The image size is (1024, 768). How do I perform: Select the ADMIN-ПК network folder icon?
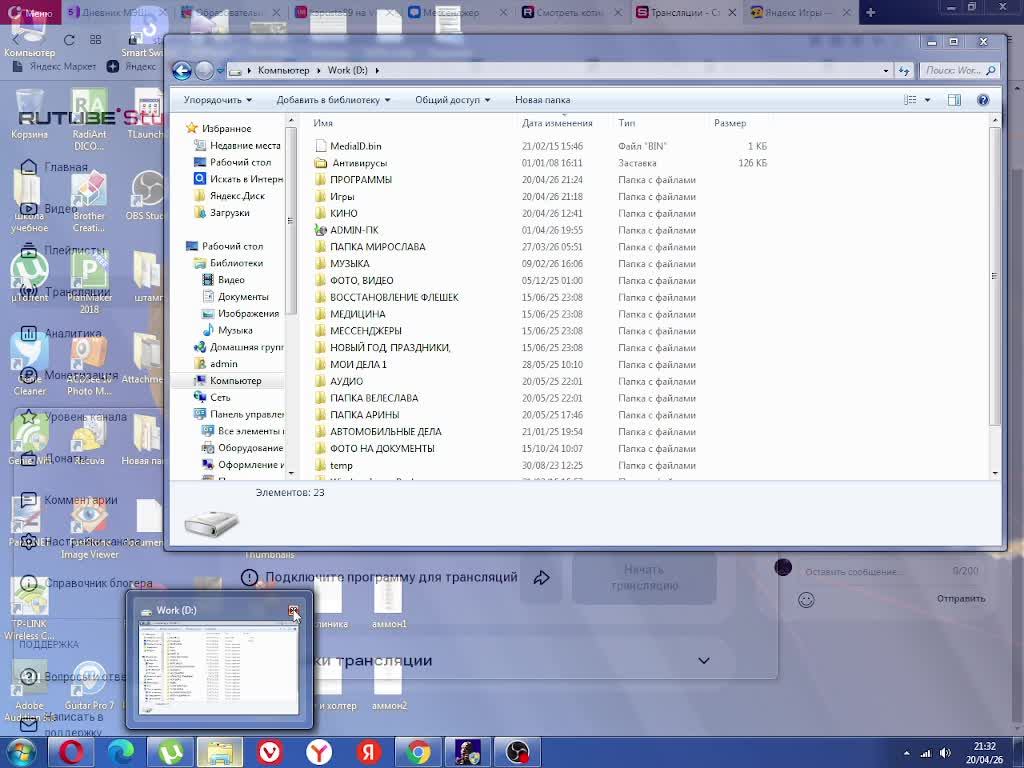pyautogui.click(x=320, y=230)
